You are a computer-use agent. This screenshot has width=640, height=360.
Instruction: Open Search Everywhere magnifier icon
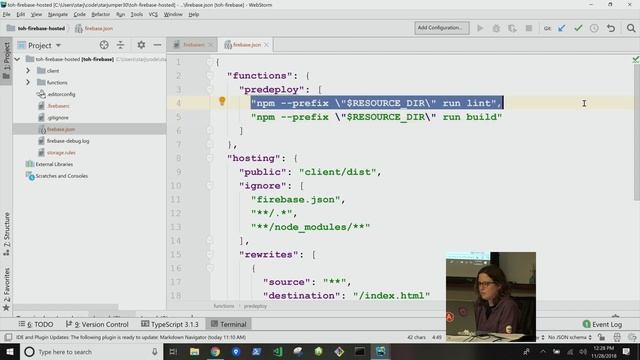[631, 28]
